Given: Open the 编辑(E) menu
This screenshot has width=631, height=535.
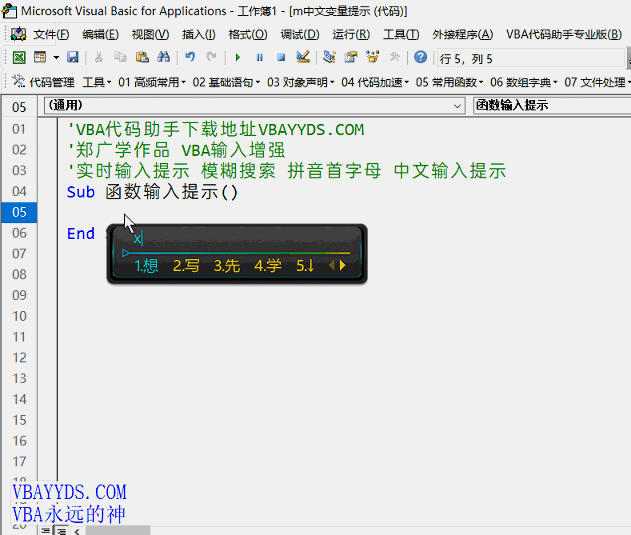Looking at the screenshot, I should [x=100, y=35].
